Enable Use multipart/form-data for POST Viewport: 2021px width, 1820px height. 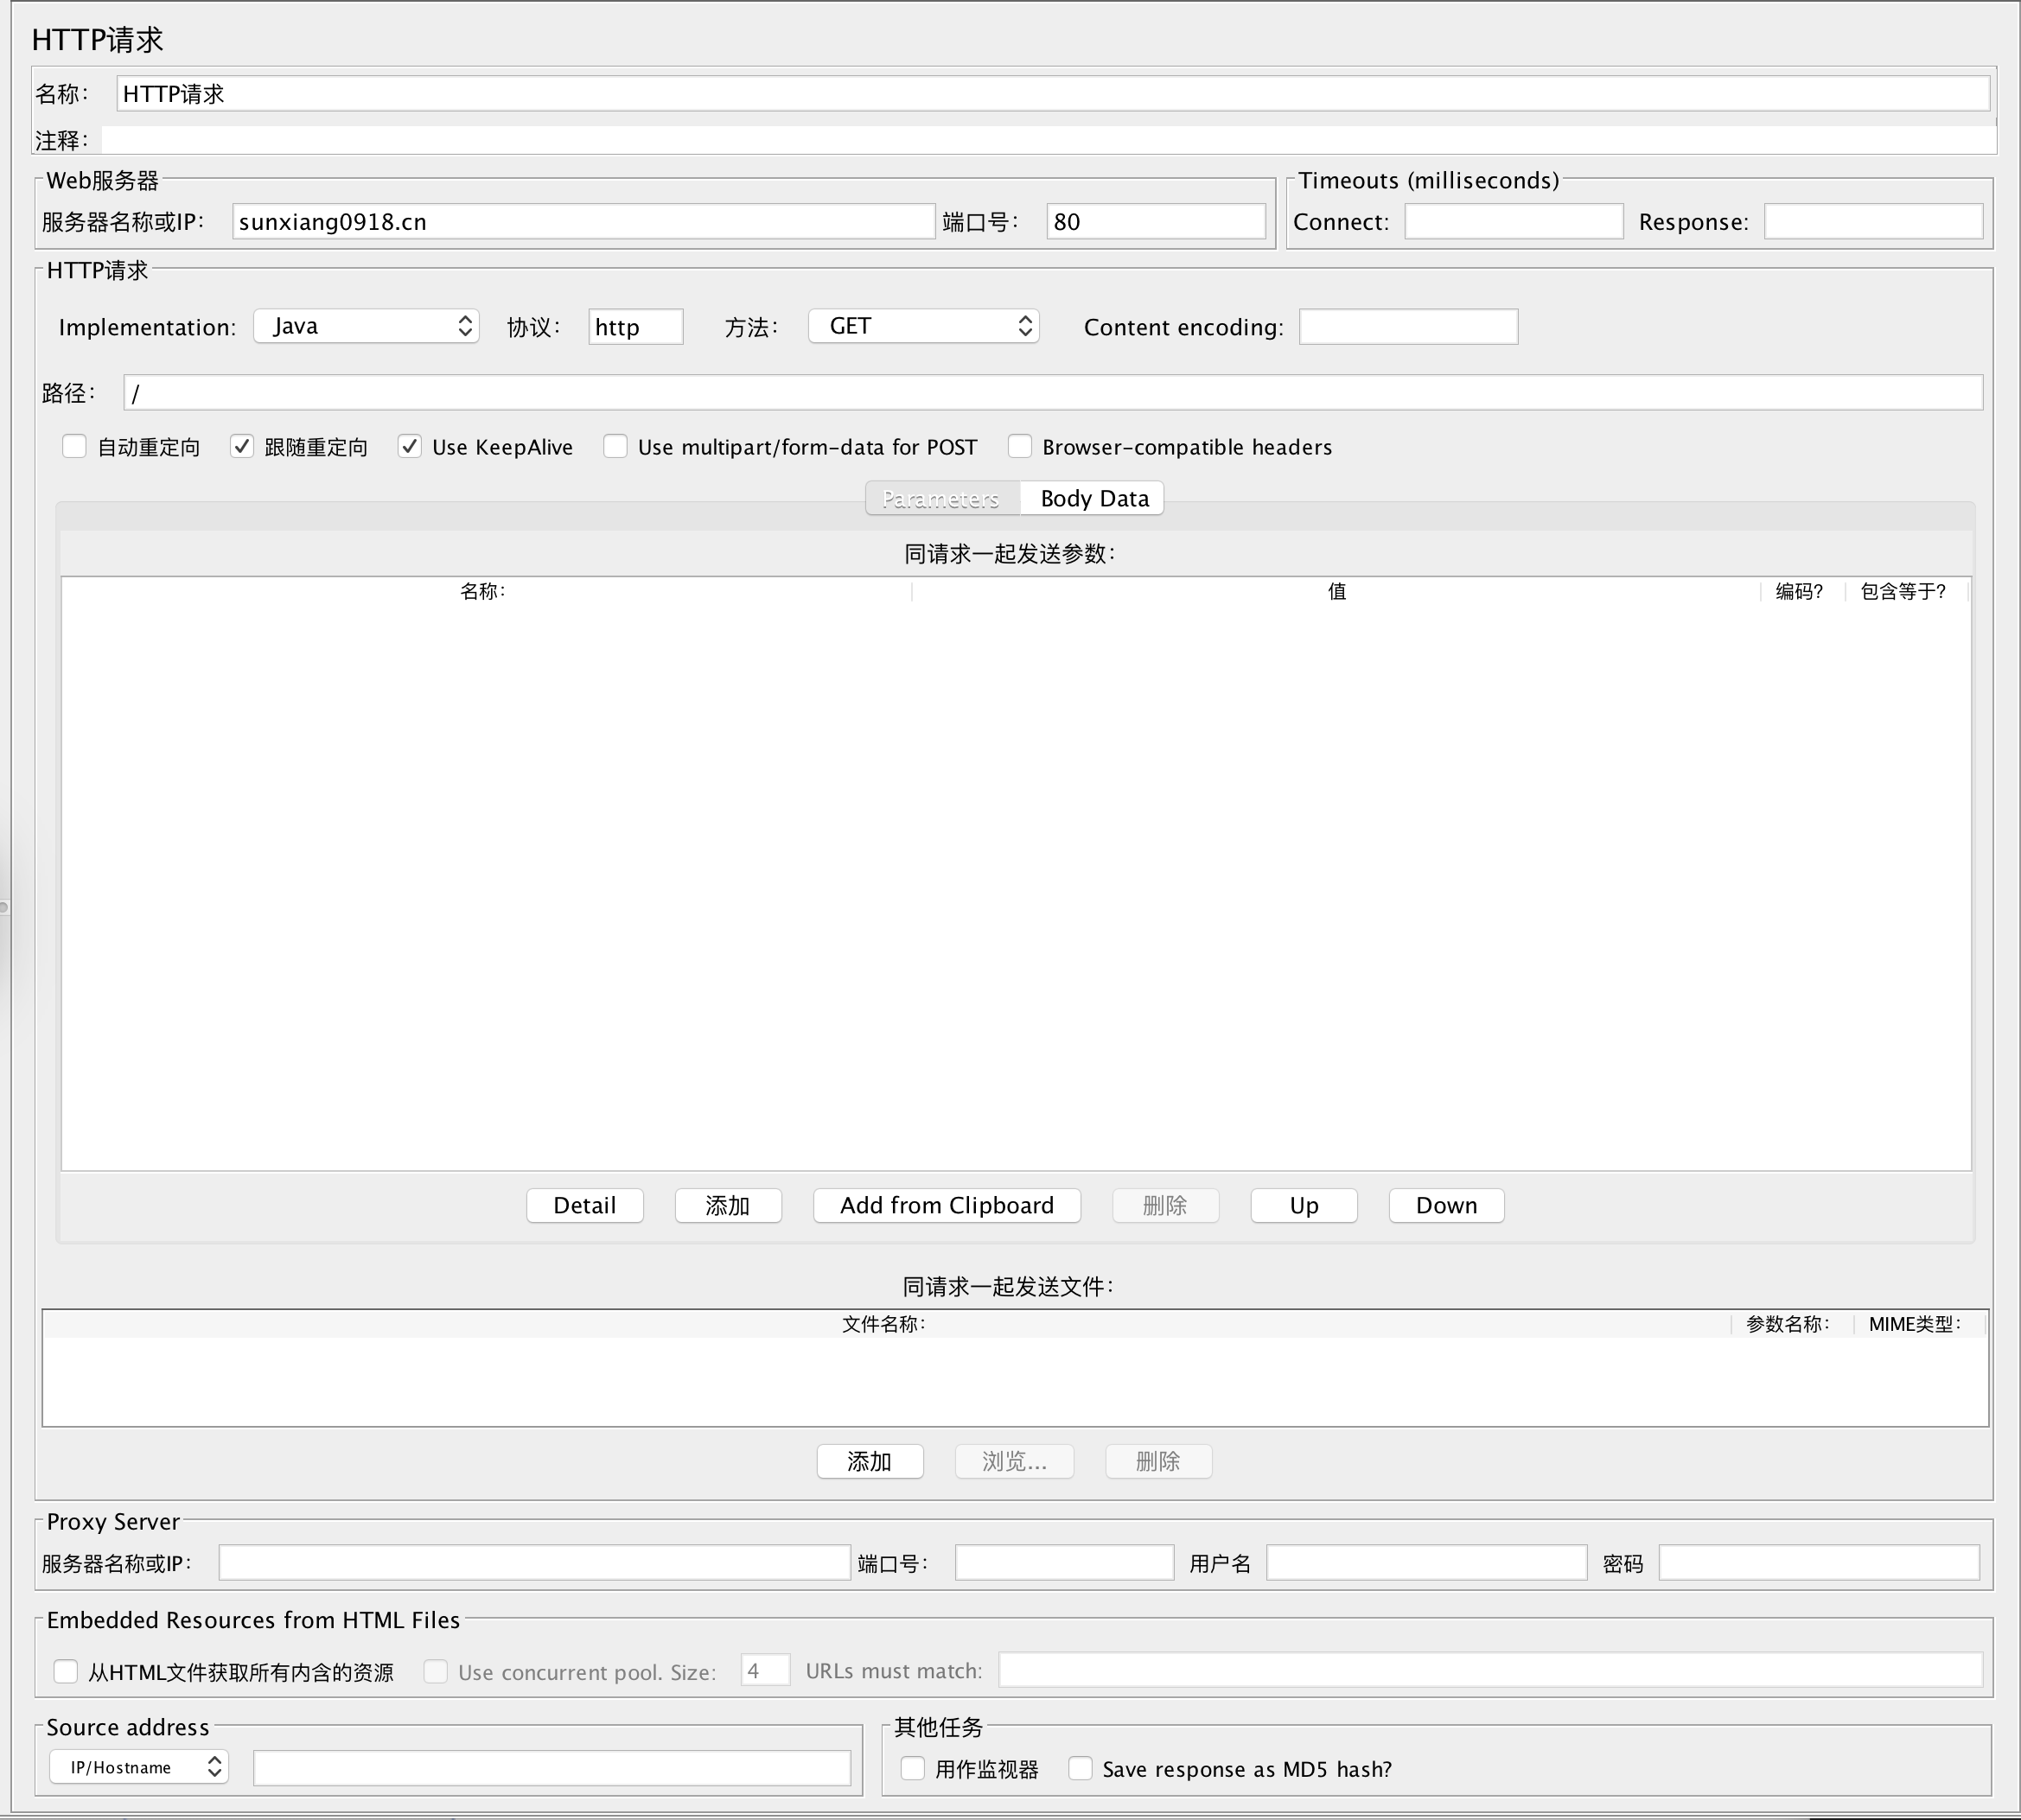pos(616,446)
